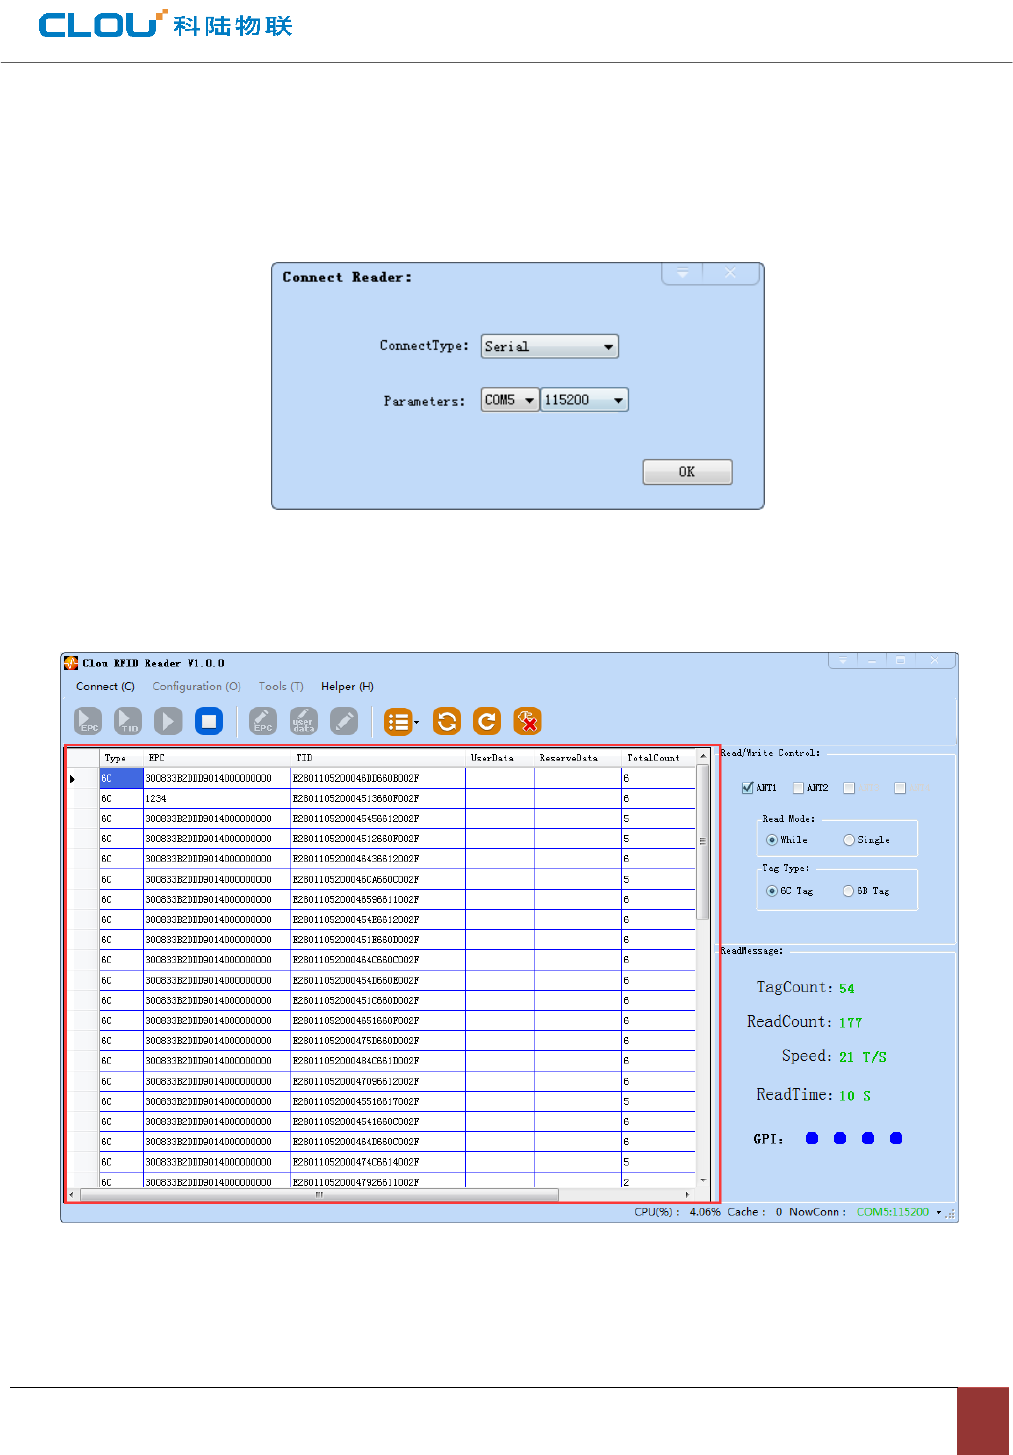Click the tag table scroll-up arrow
Image resolution: width=1013 pixels, height=1455 pixels.
click(x=703, y=756)
